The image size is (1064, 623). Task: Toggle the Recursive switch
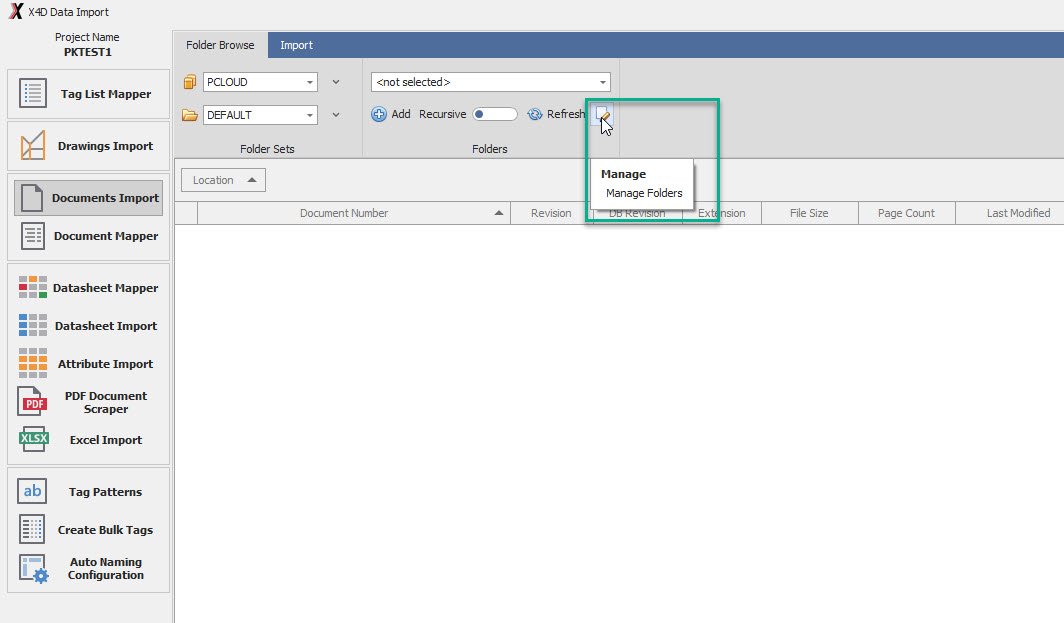495,114
